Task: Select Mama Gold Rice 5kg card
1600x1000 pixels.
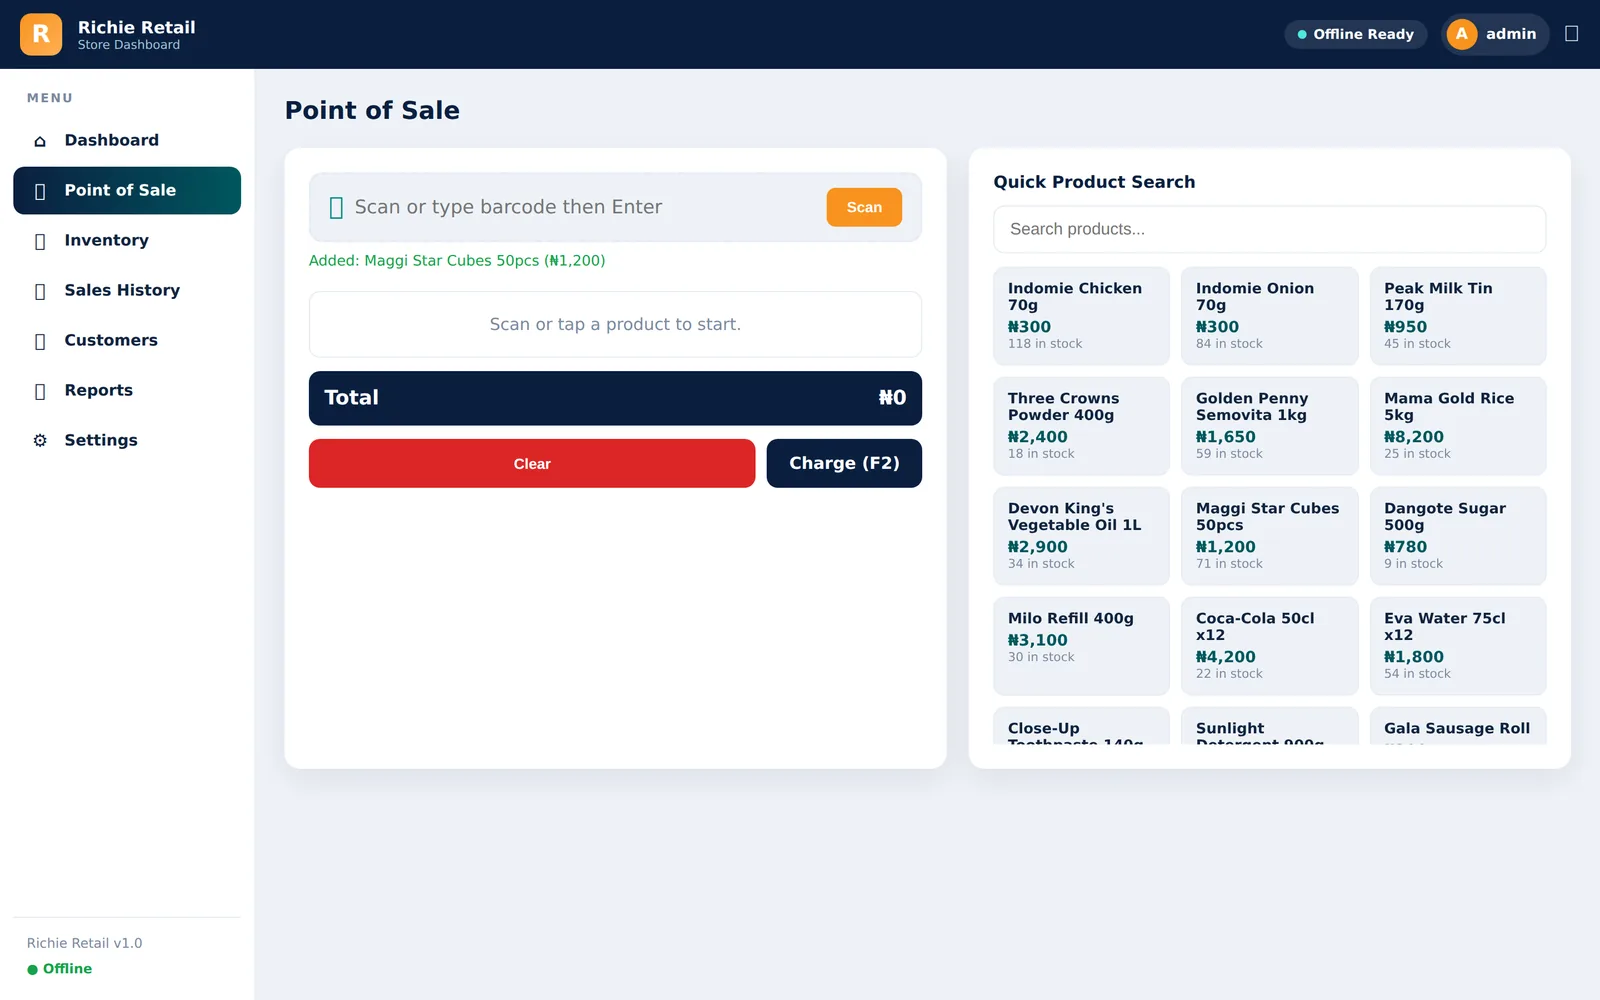Action: pos(1458,426)
